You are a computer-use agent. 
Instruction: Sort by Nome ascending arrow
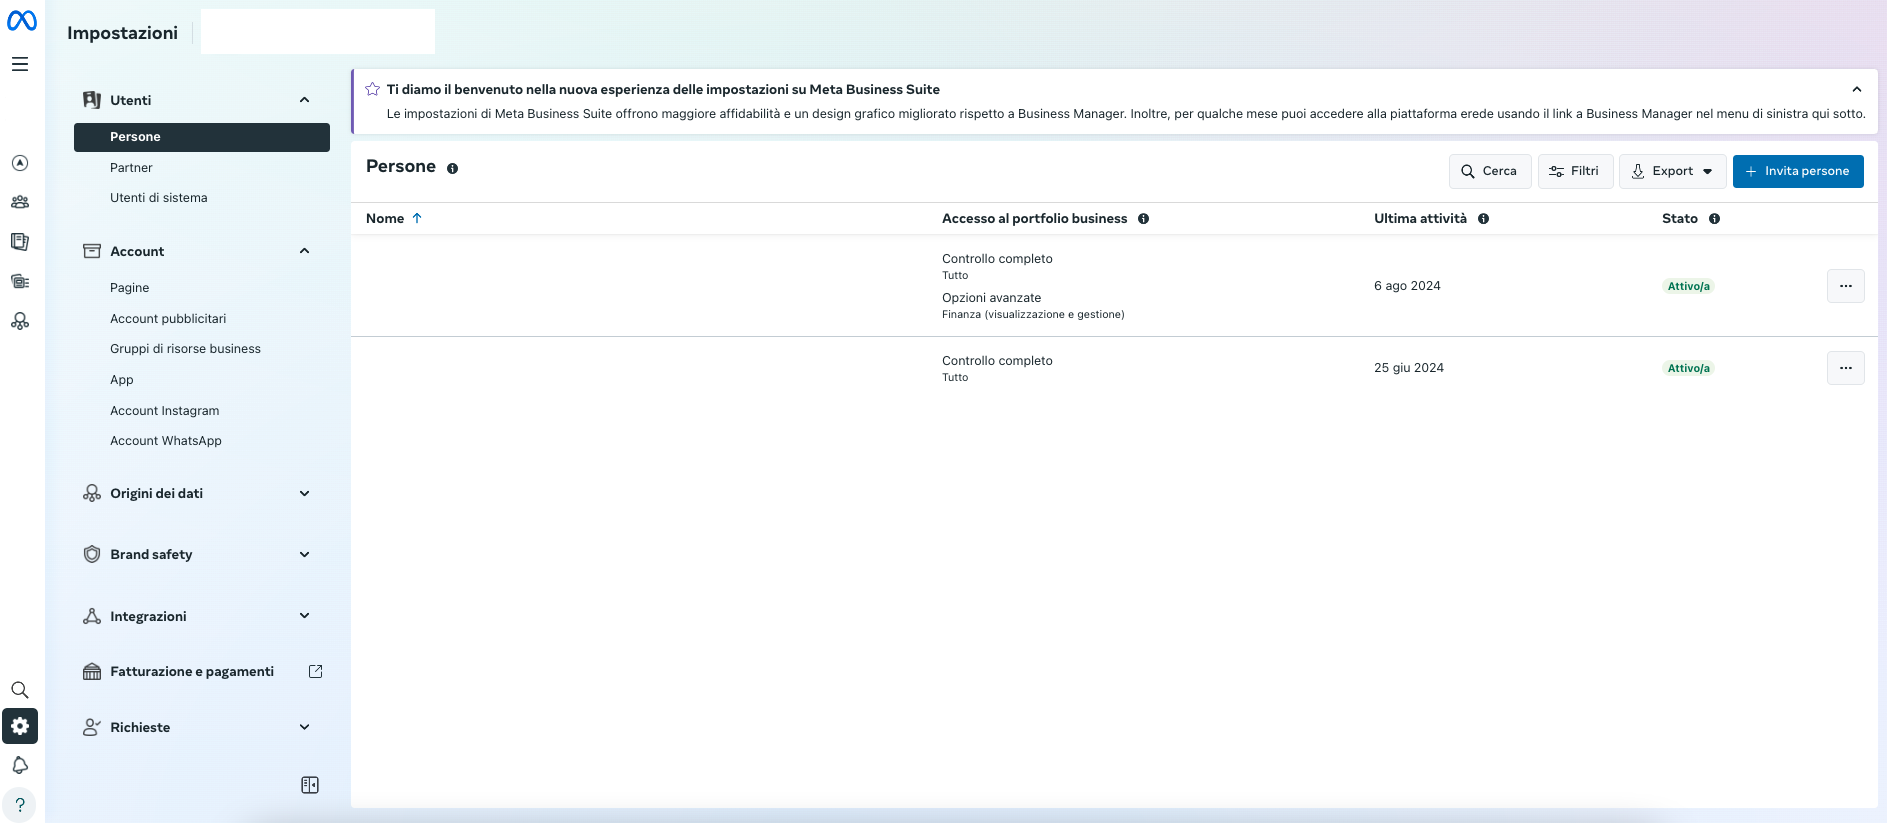coord(417,218)
